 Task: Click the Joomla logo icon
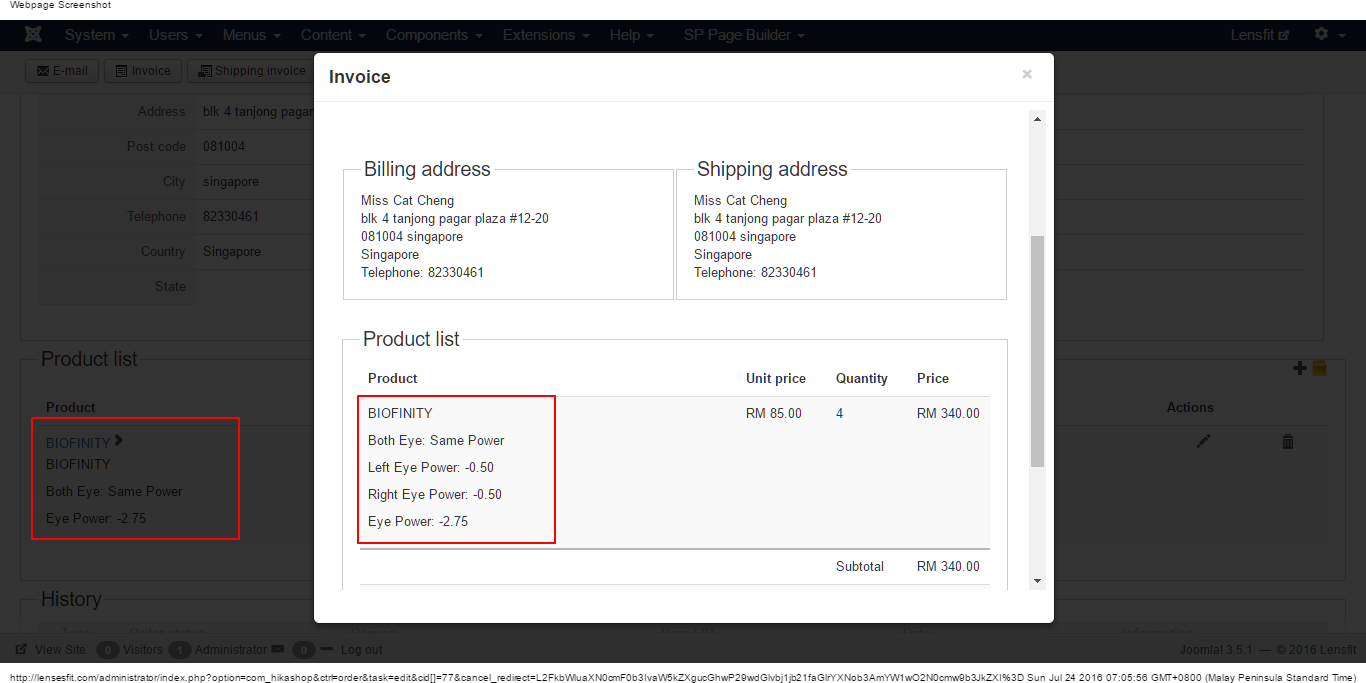tap(33, 35)
